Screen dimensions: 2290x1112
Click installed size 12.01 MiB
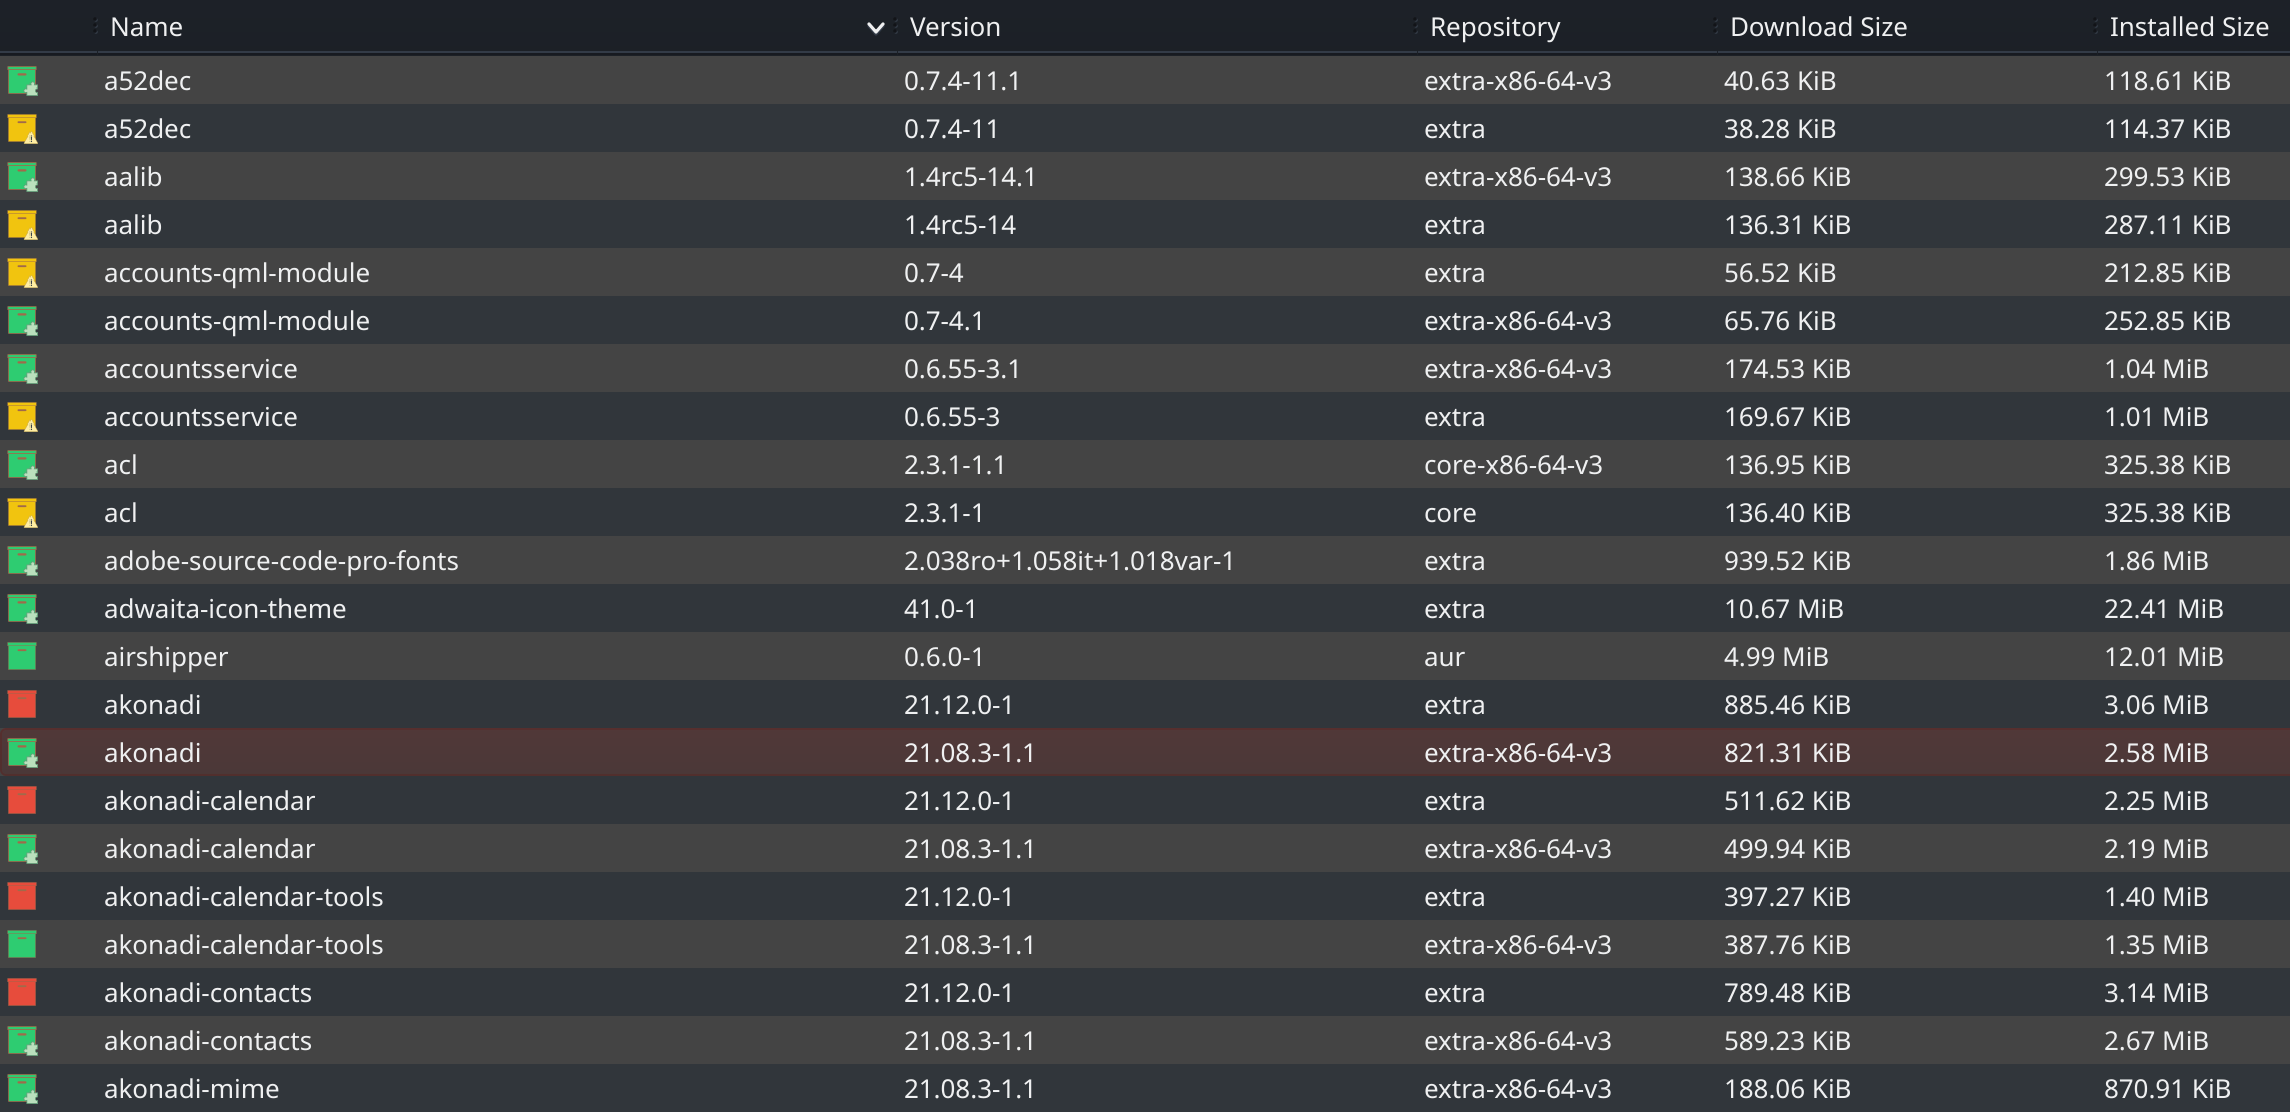coord(2164,657)
